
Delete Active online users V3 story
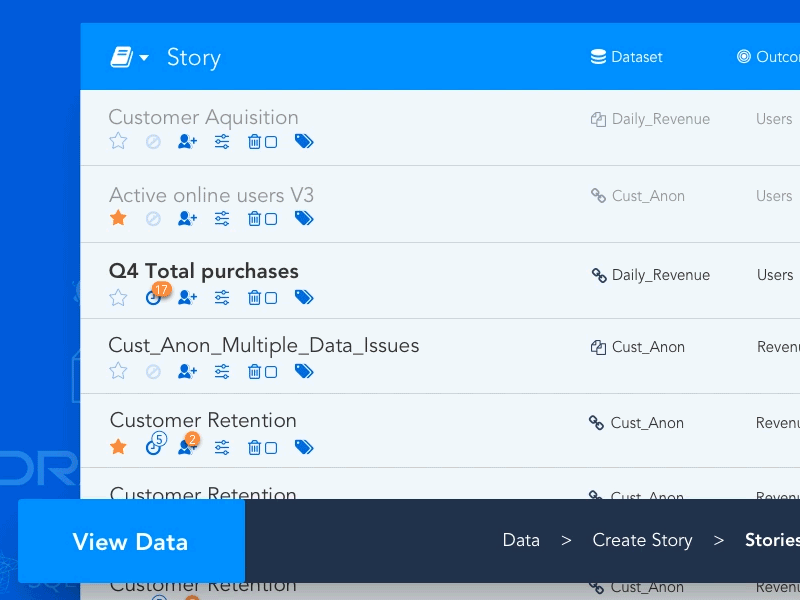pos(254,219)
